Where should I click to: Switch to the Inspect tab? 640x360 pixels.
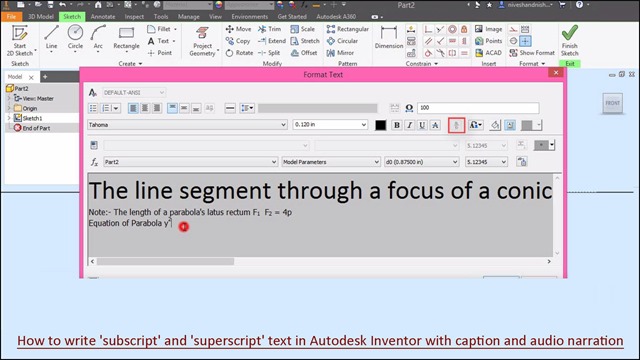[x=134, y=17]
